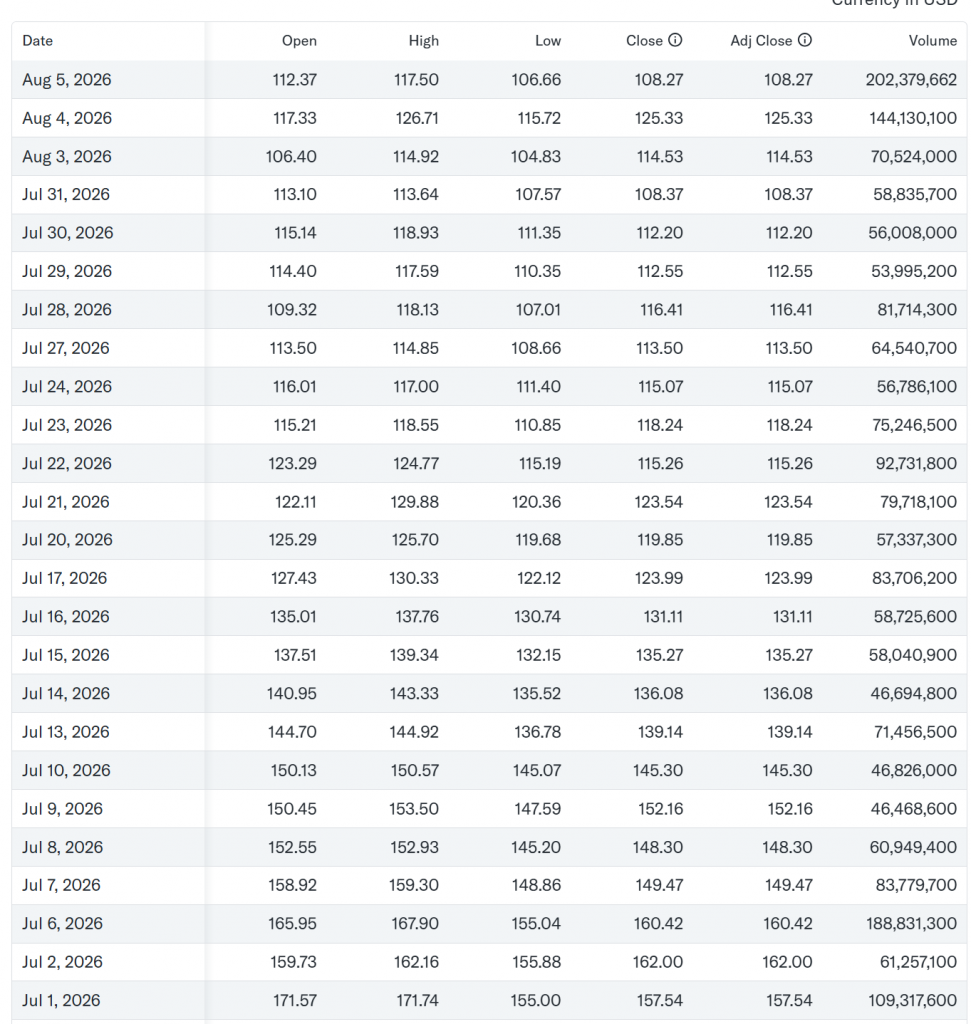Select the Jul 14, 2026 close value 136.08
Viewport: 971px width, 1024px height.
click(x=658, y=694)
